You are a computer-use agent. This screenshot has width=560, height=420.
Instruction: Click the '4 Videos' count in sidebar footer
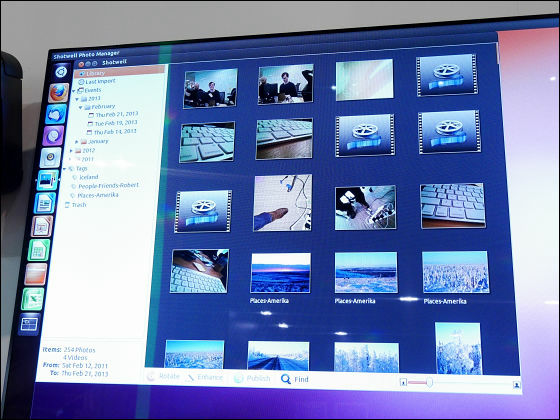point(75,358)
